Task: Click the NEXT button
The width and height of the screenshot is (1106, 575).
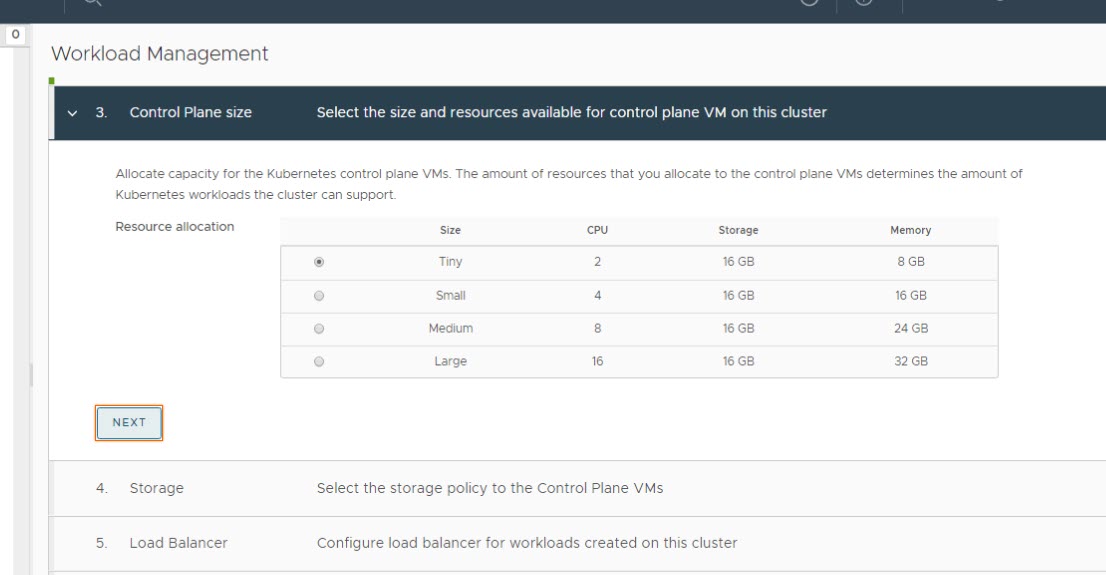Action: [x=129, y=423]
